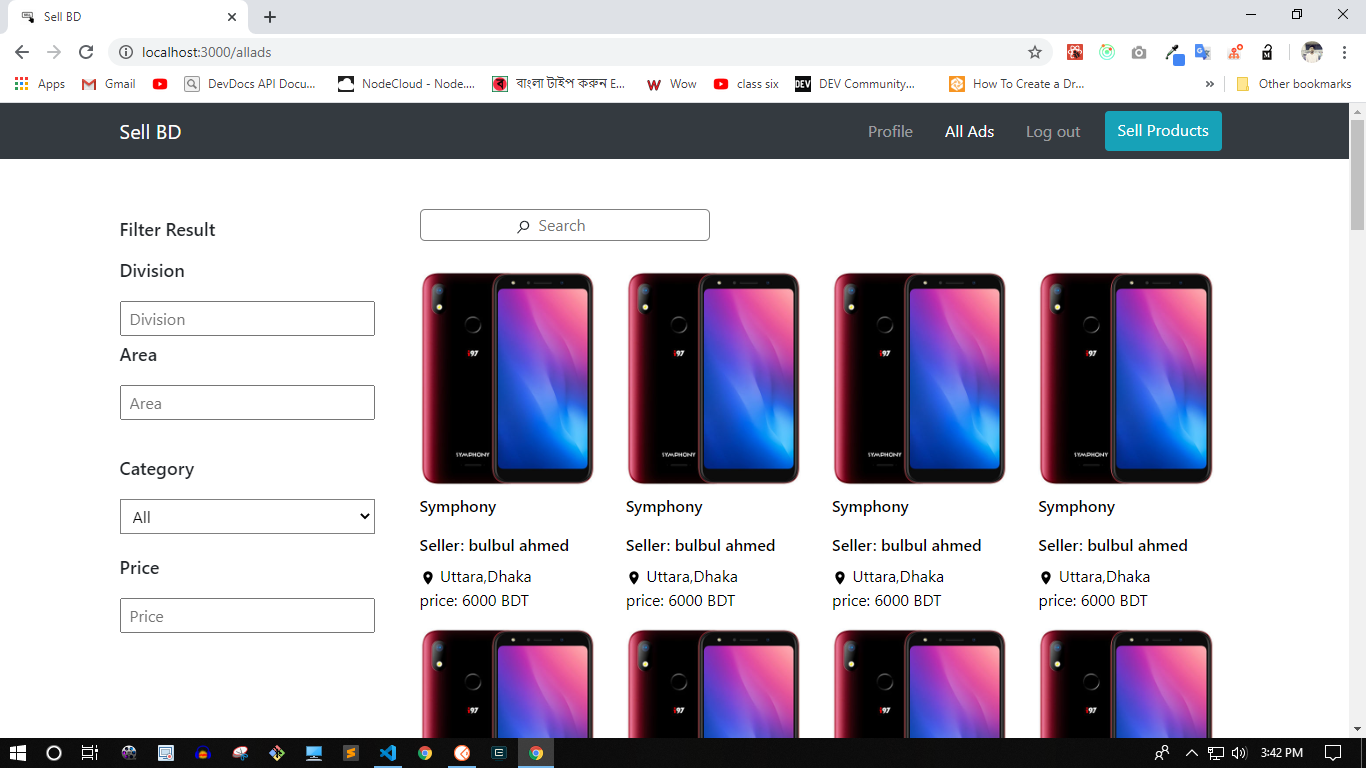This screenshot has height=768, width=1366.
Task: Open the Bangla typing bookmark
Action: (560, 84)
